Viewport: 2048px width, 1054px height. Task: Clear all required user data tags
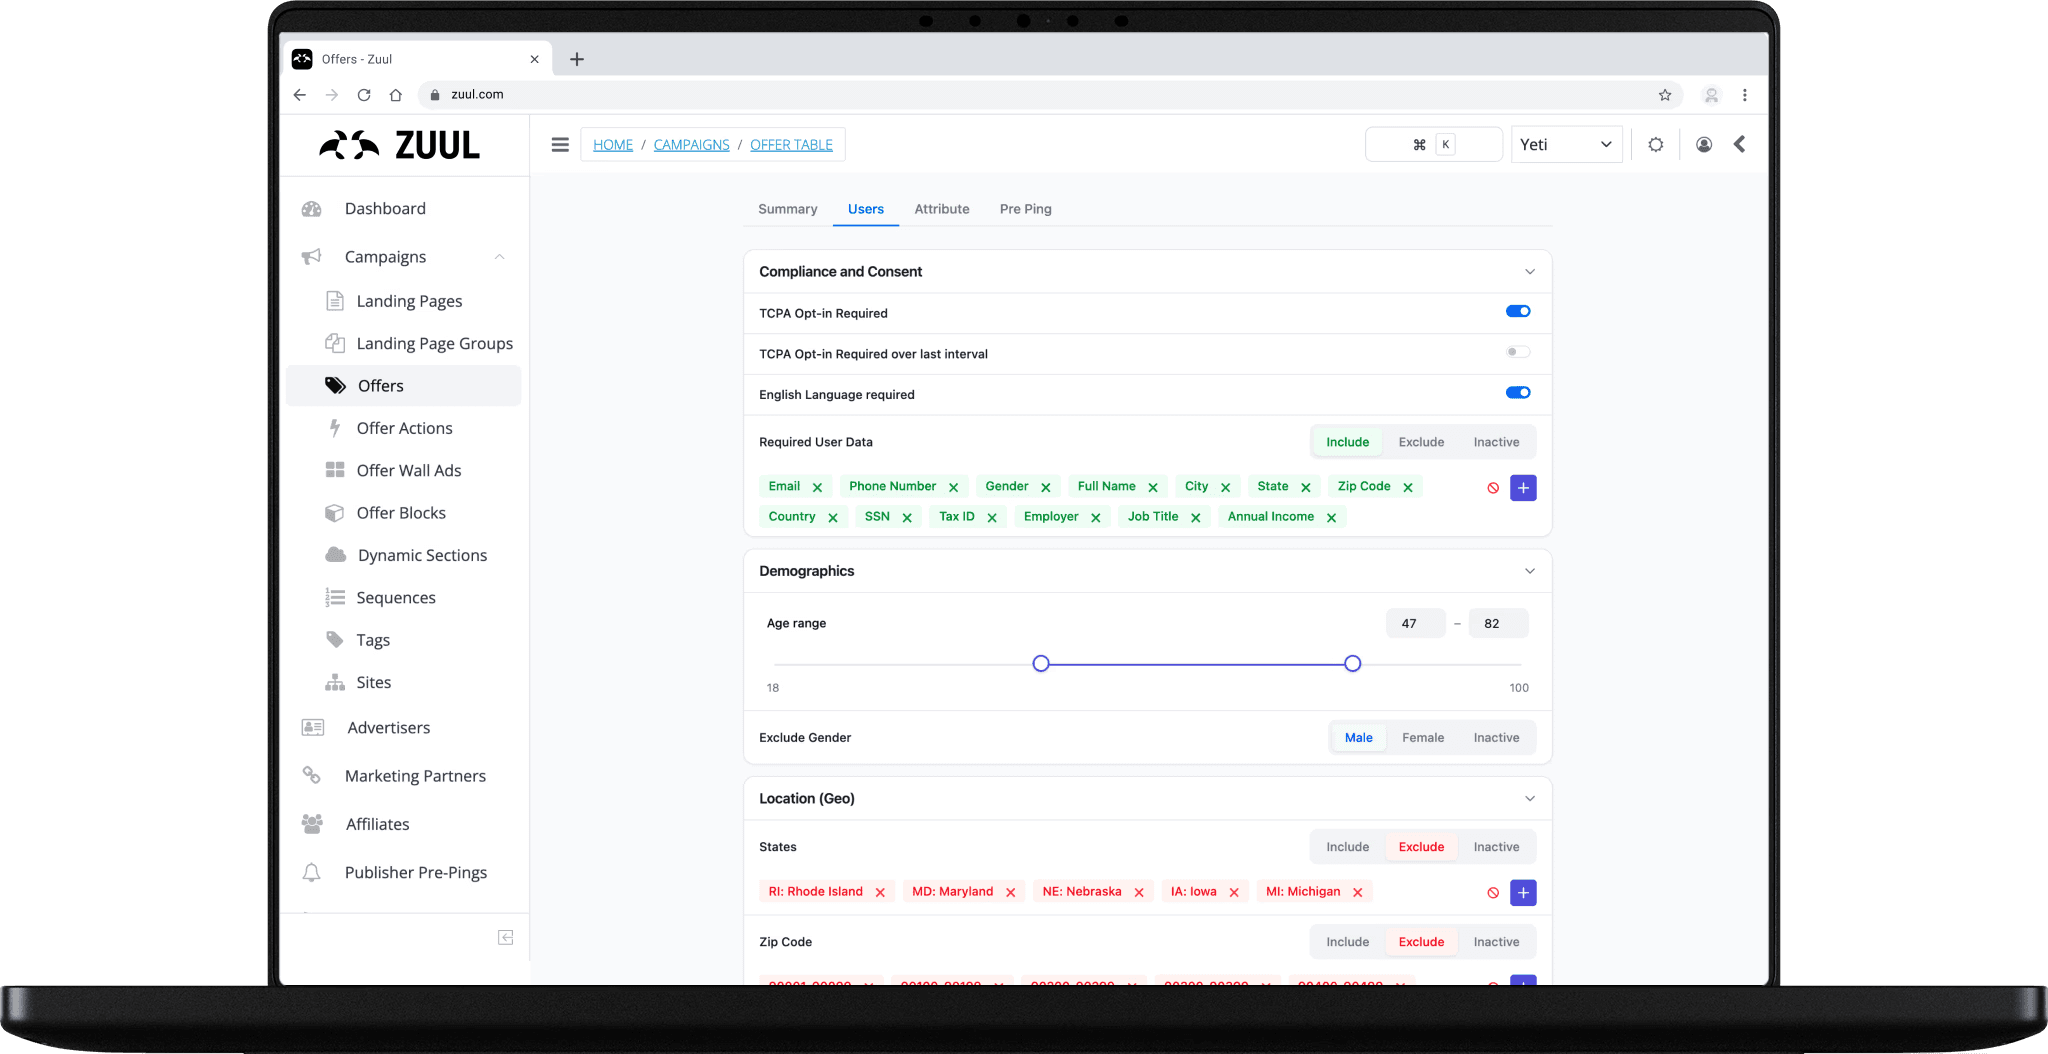click(1493, 488)
